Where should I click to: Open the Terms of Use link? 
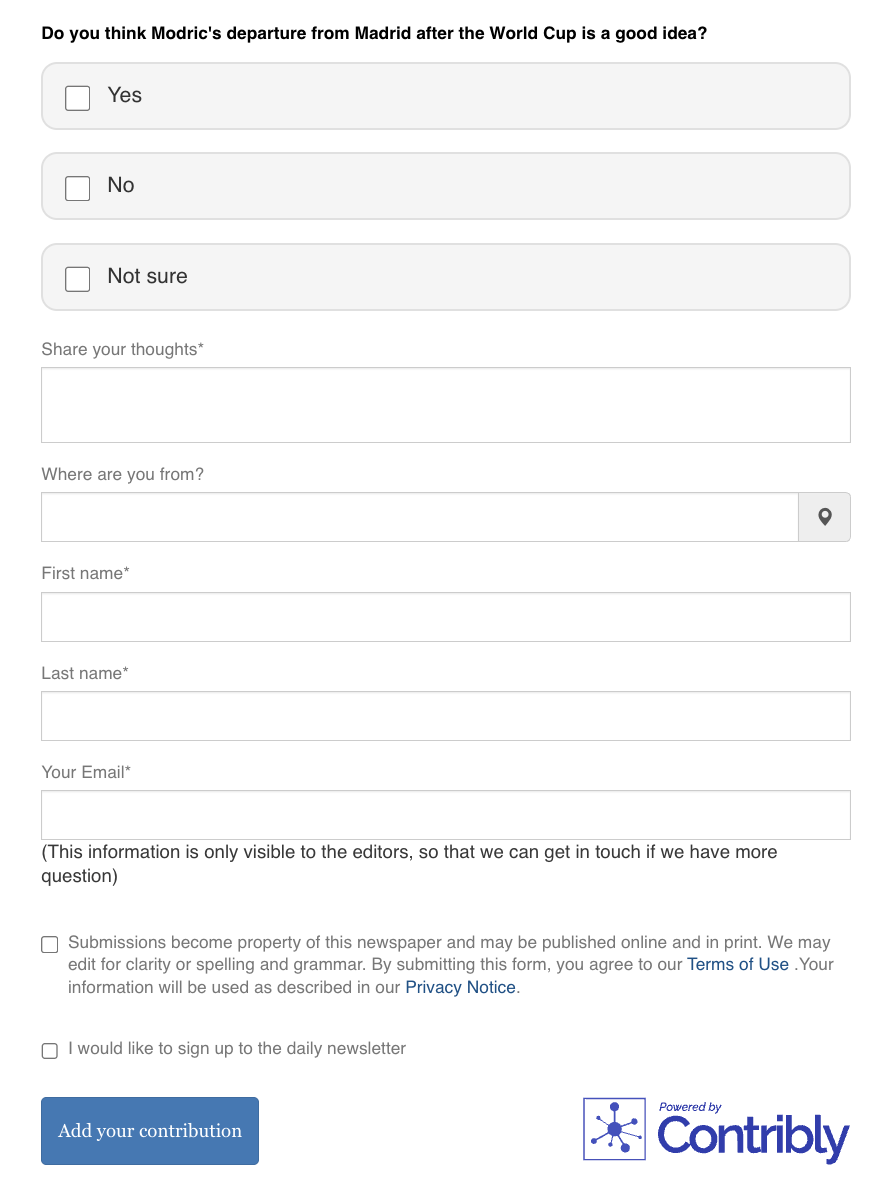(737, 965)
